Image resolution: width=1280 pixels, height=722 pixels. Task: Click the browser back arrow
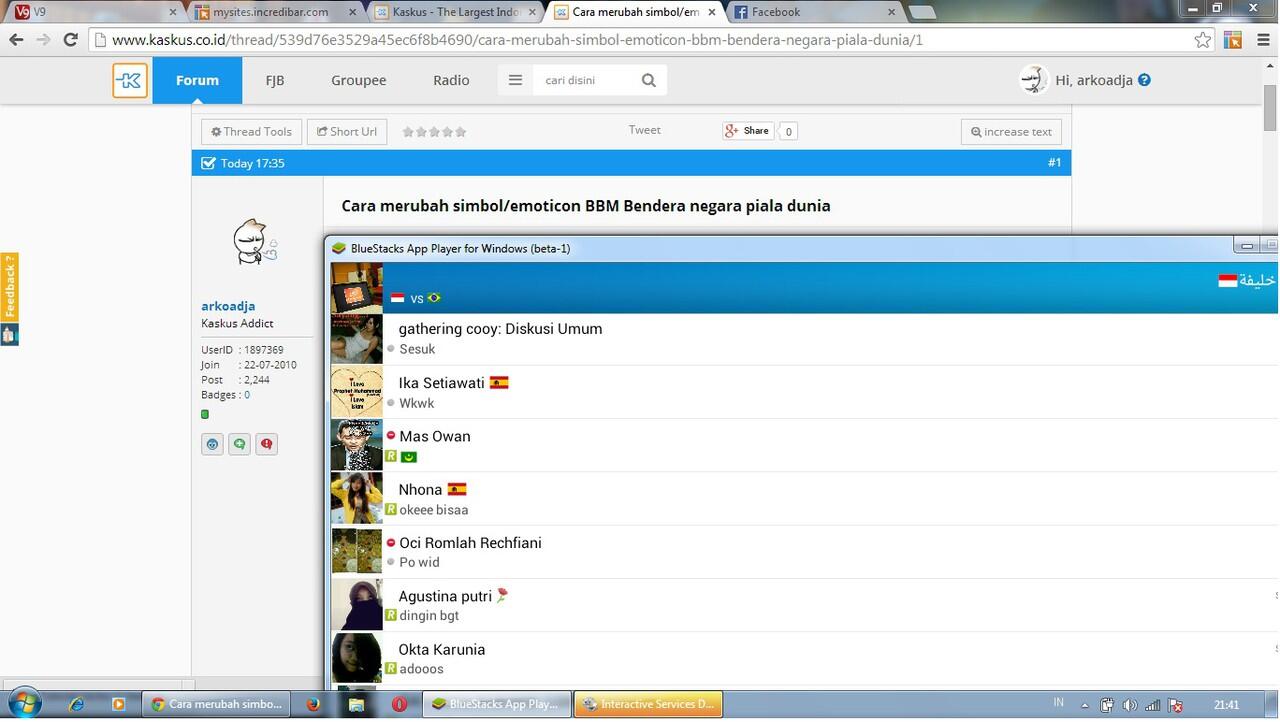click(x=16, y=40)
